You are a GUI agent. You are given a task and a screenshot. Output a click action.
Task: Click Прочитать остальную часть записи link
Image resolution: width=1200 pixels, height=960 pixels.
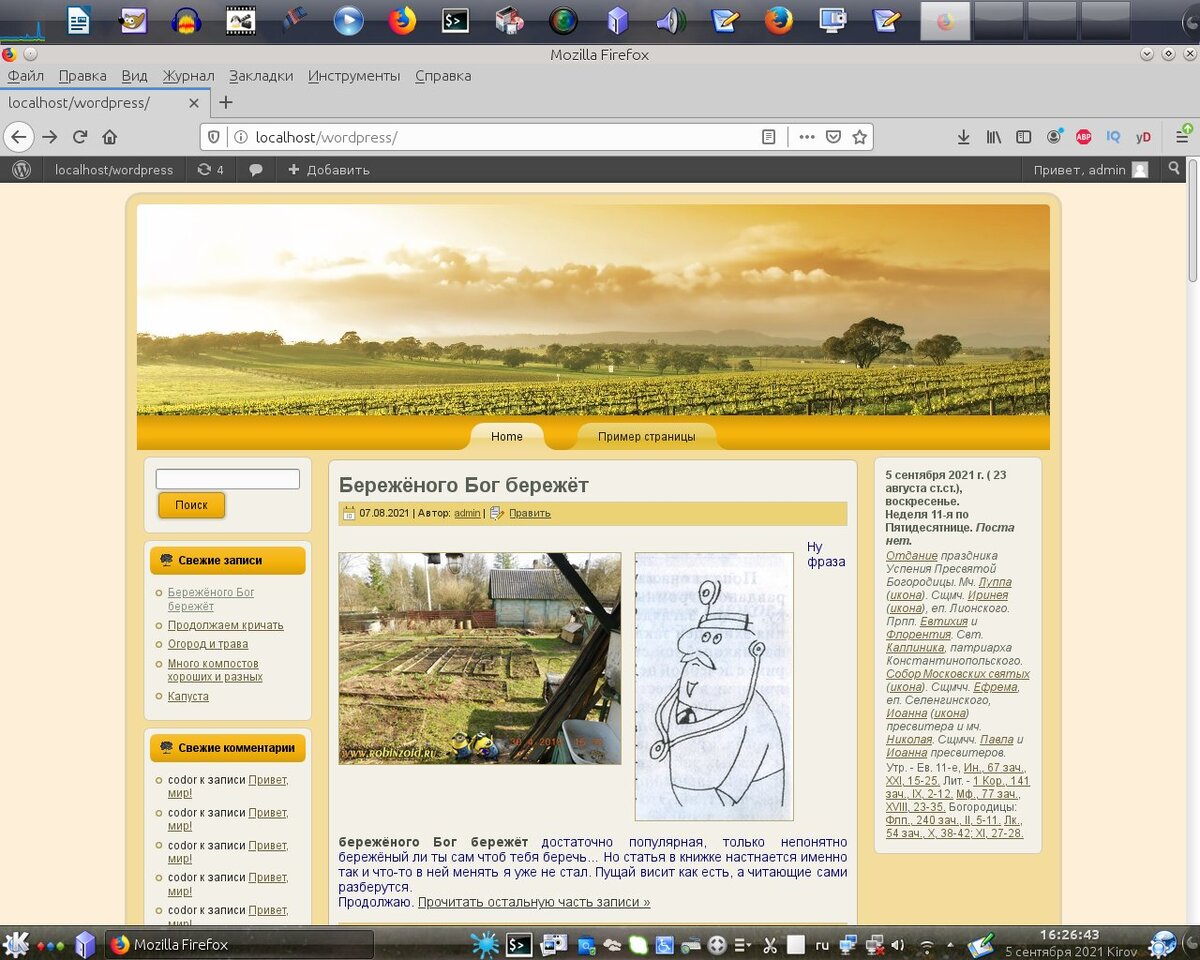coord(534,902)
